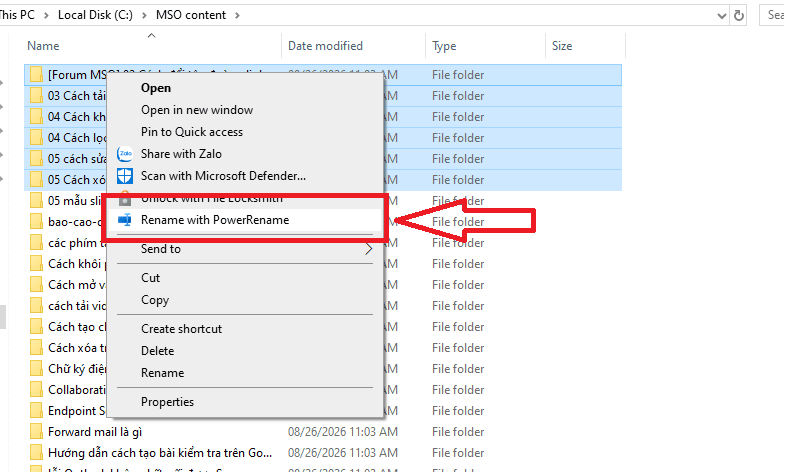Expand the Send to submenu arrow
This screenshot has width=788, height=474.
coord(368,249)
